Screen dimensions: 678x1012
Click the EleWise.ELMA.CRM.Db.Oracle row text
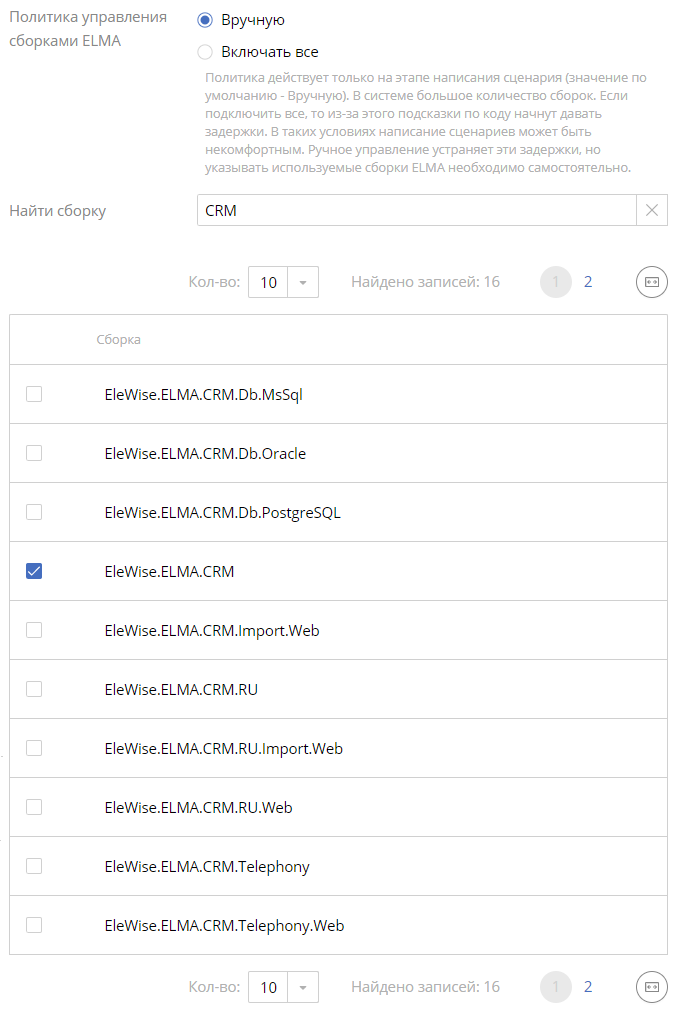205,454
